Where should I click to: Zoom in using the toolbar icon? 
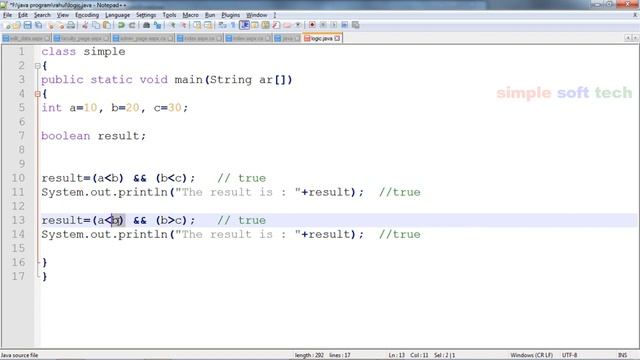[x=173, y=25]
